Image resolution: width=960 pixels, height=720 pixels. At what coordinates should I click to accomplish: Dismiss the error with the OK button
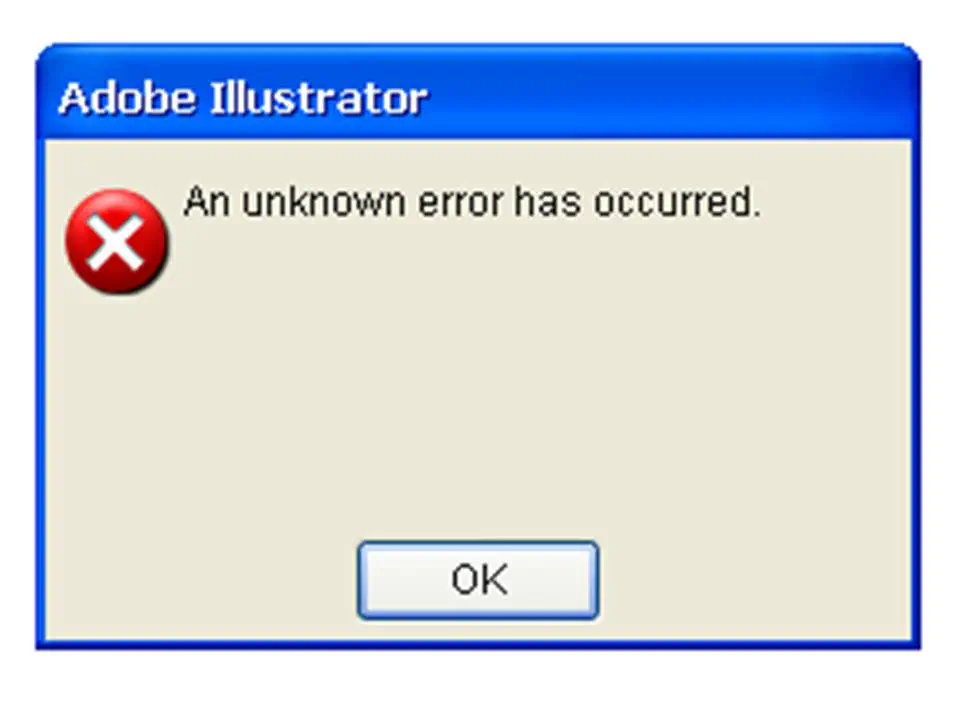point(478,580)
